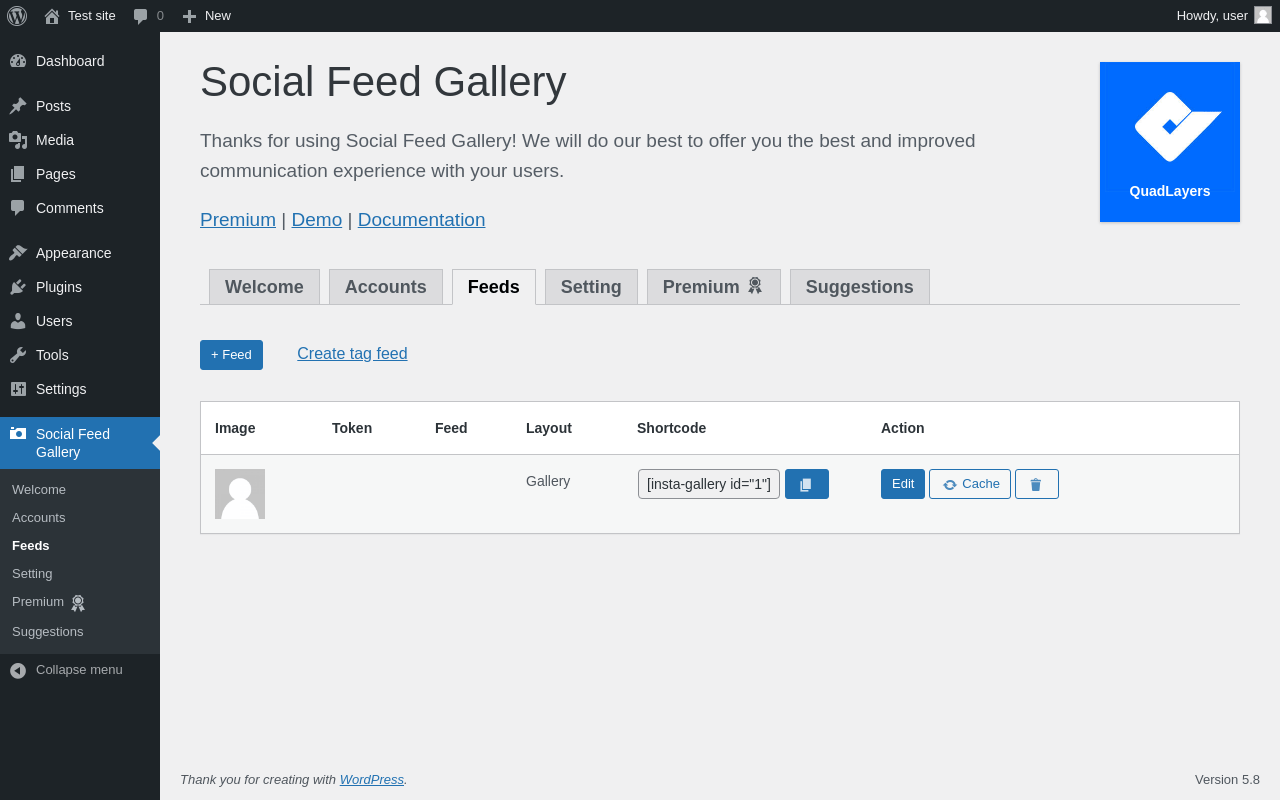The image size is (1280, 800).
Task: Click the comments bubble in admin bar
Action: pos(148,16)
